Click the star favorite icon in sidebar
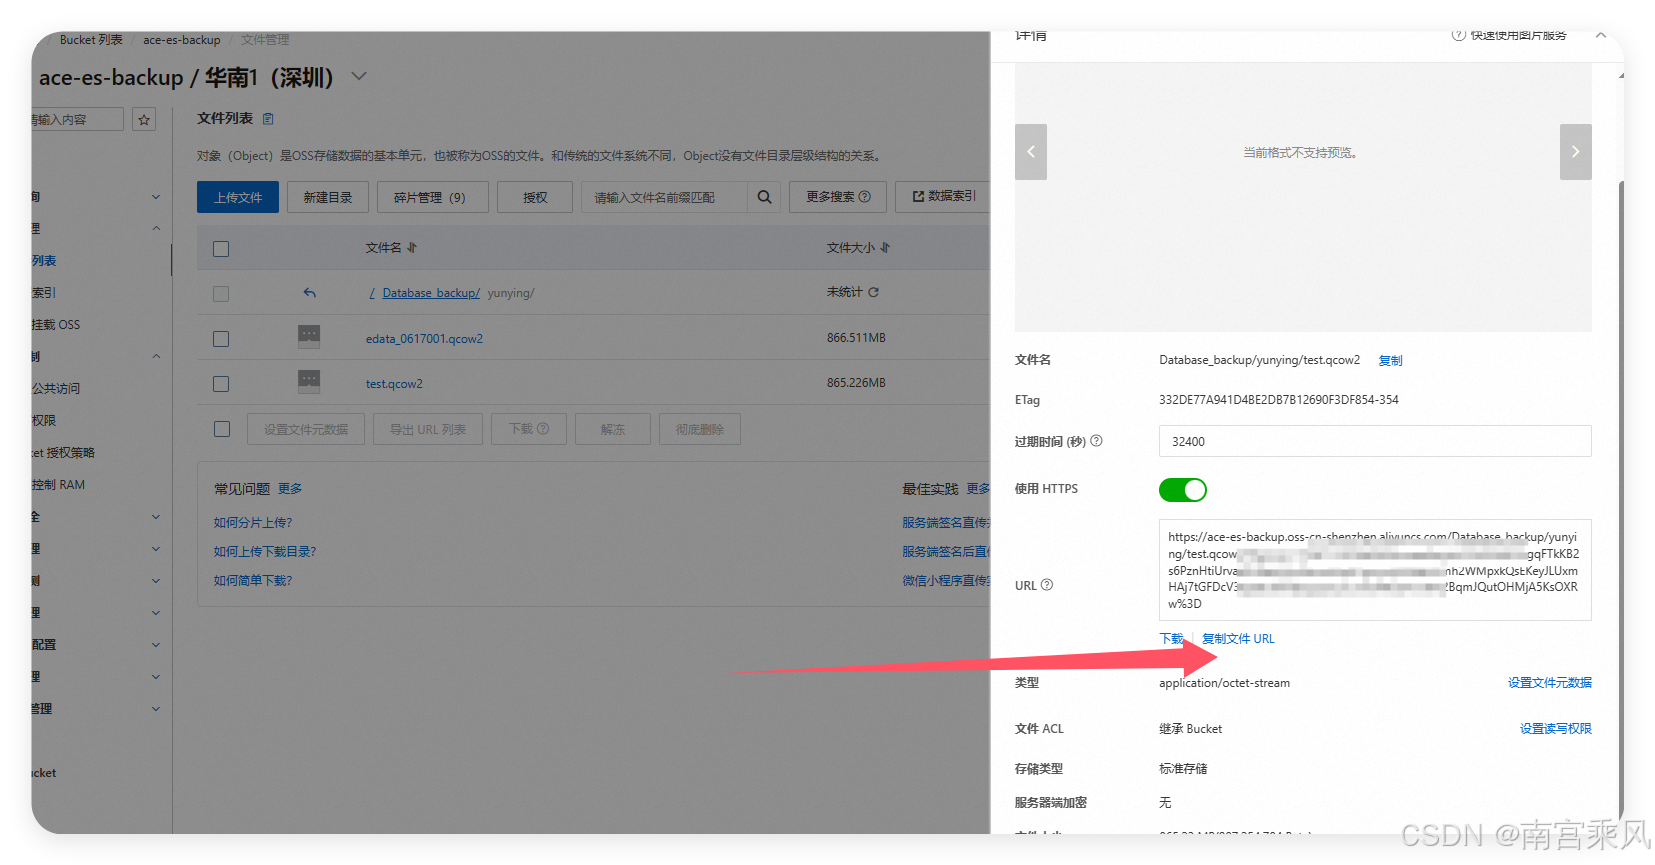The height and width of the screenshot is (865, 1655). [x=144, y=120]
